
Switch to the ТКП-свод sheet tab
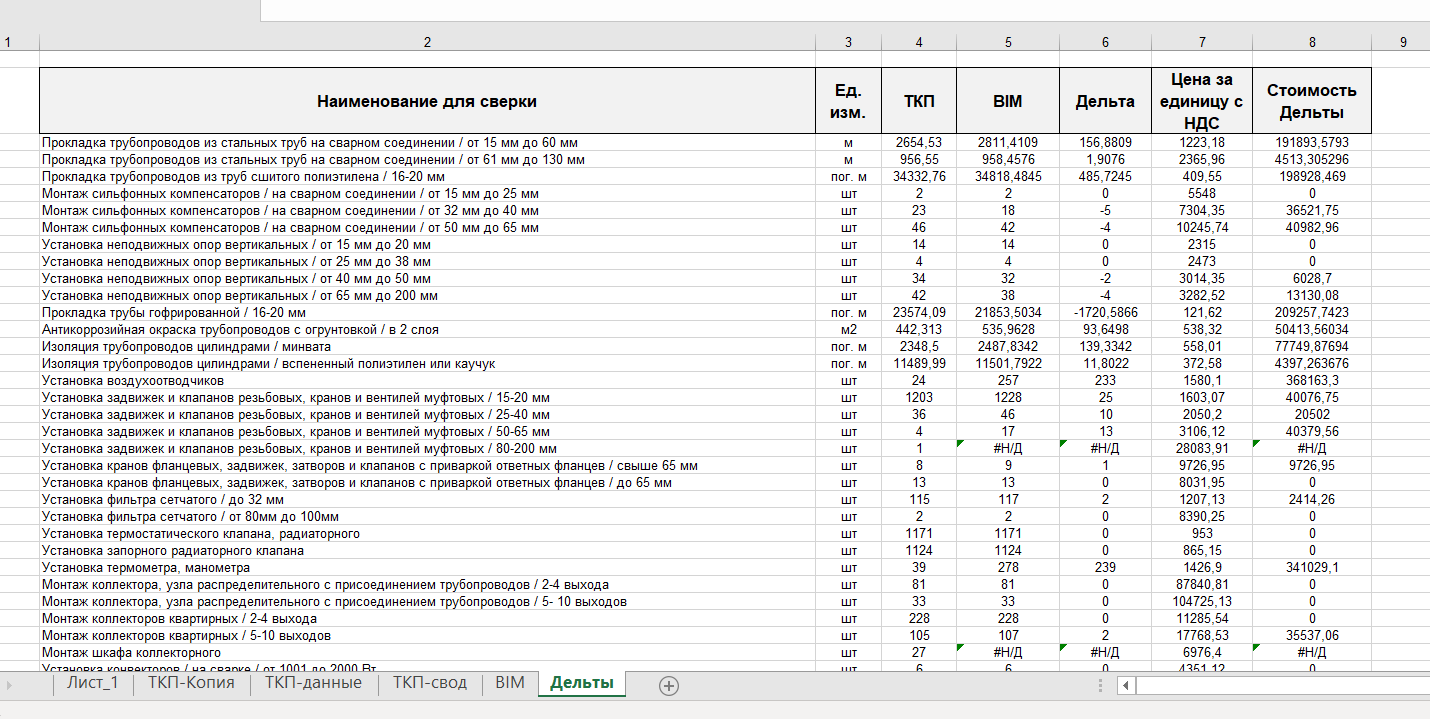coord(430,683)
